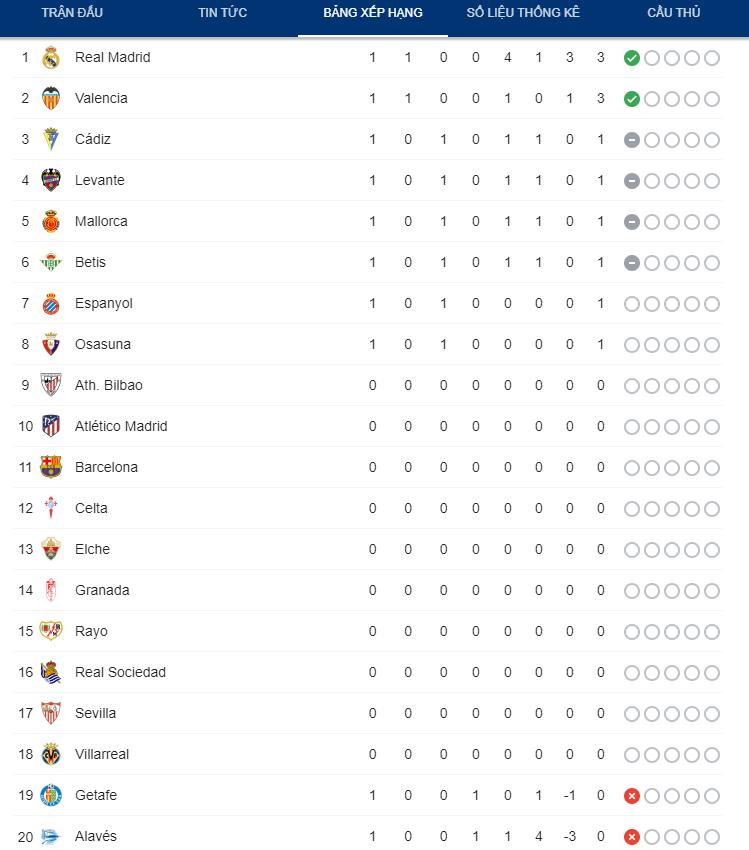Viewport: 749px width, 850px height.
Task: Click Real Madrid's green win indicator
Action: coord(632,58)
